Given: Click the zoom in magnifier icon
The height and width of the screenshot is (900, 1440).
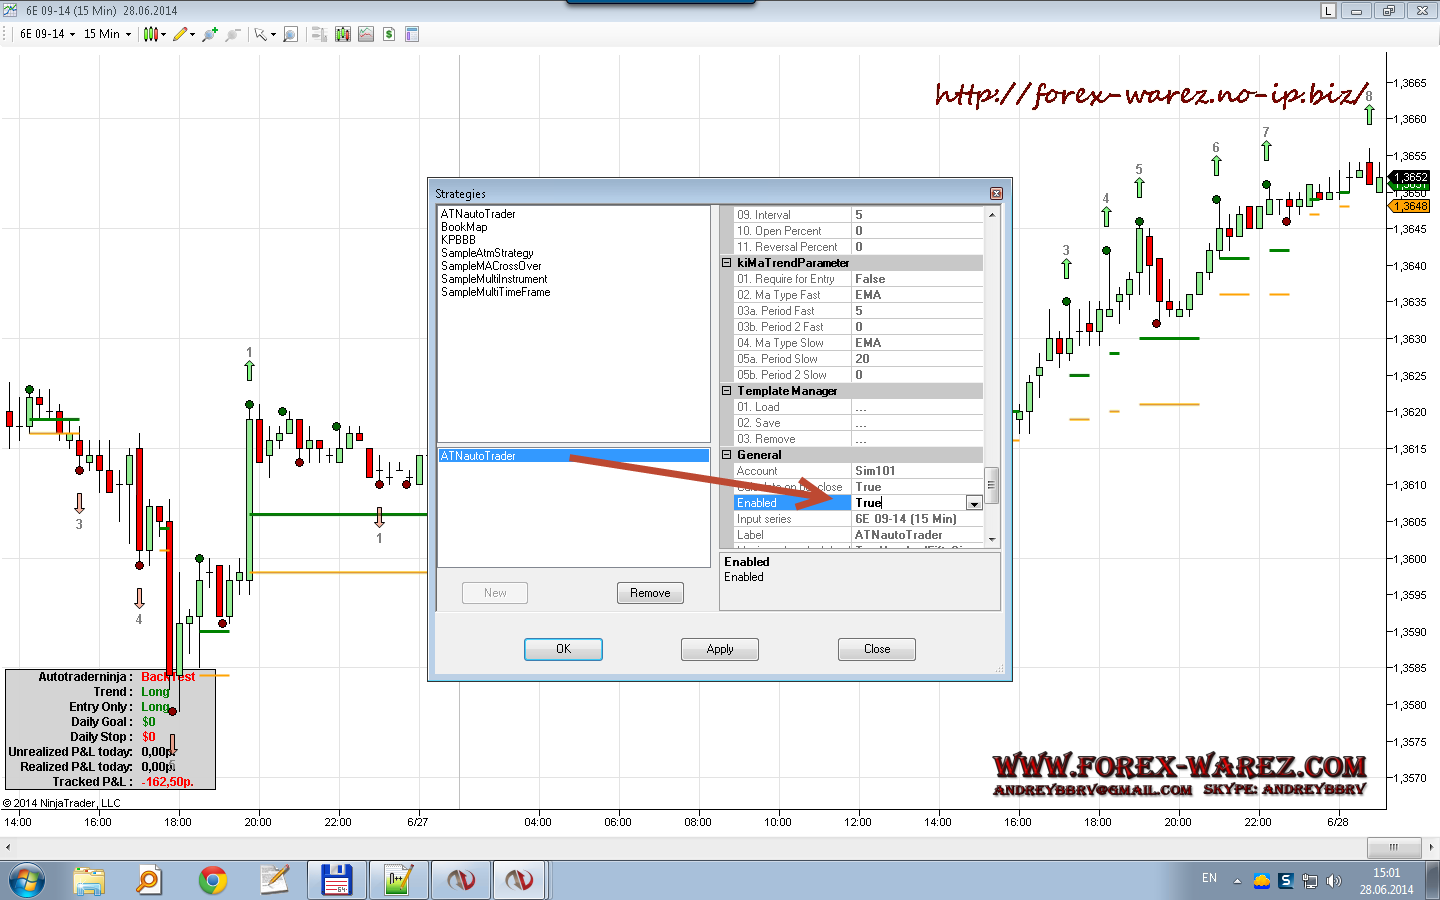Looking at the screenshot, I should (x=209, y=34).
